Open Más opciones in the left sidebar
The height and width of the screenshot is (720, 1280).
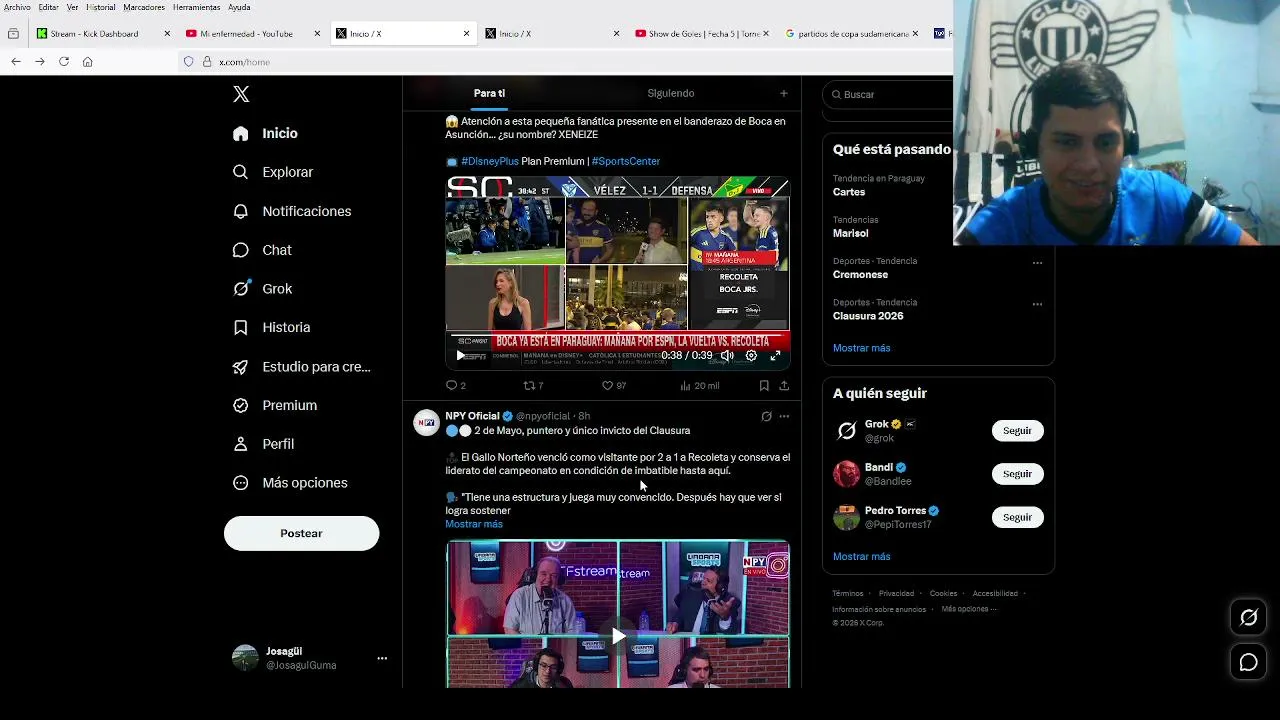(x=290, y=483)
